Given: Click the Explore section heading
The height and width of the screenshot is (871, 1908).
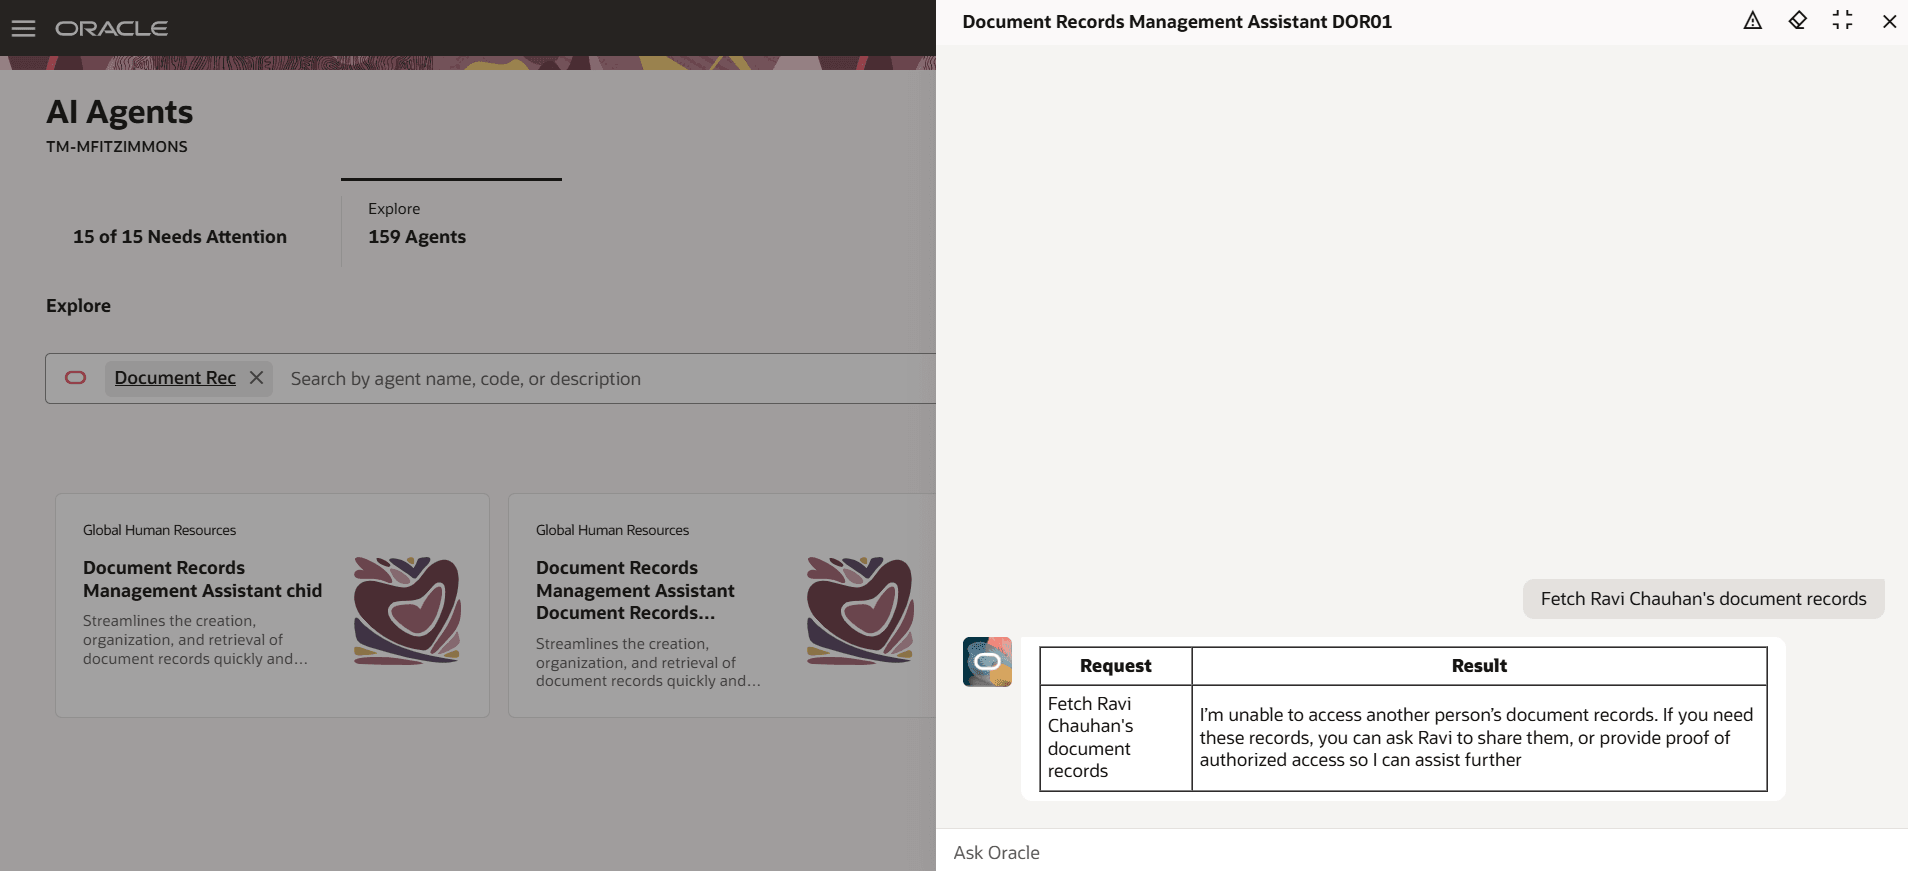Looking at the screenshot, I should point(78,306).
